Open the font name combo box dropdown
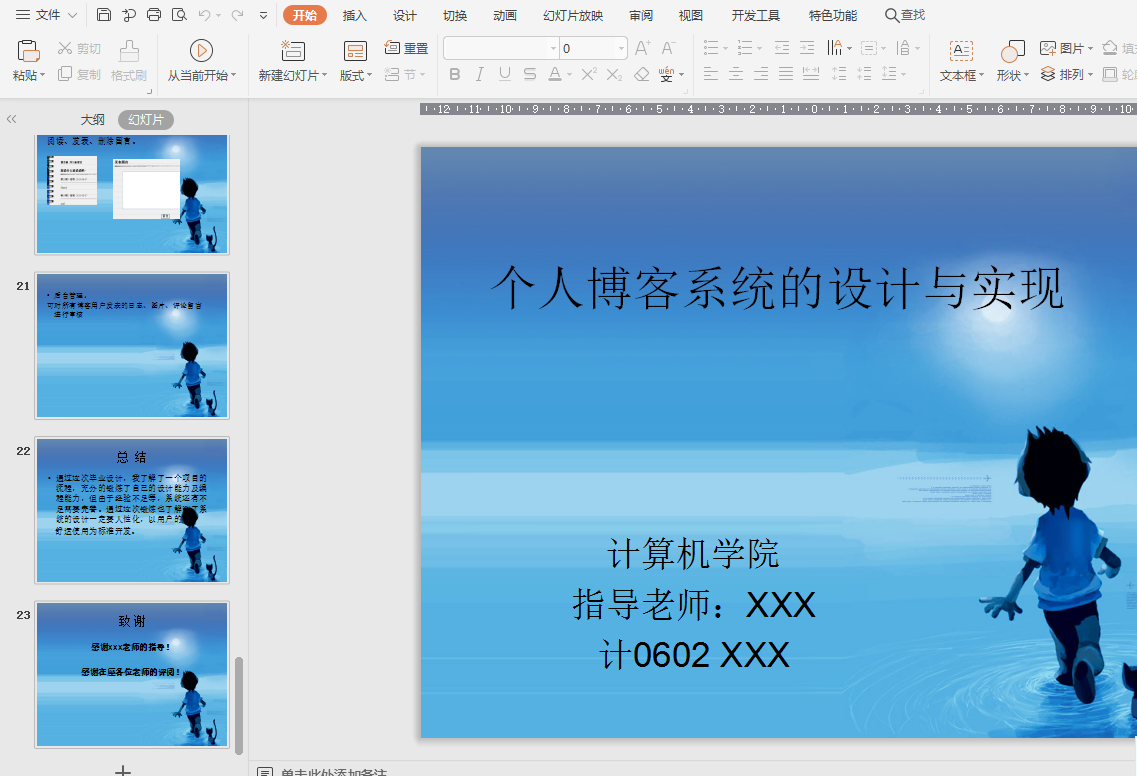 coord(553,48)
